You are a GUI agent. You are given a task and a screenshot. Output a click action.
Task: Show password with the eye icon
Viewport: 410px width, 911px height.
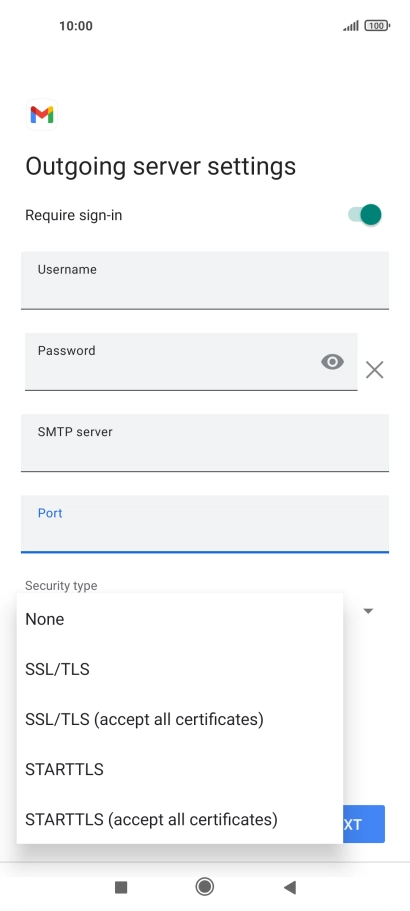[x=332, y=362]
